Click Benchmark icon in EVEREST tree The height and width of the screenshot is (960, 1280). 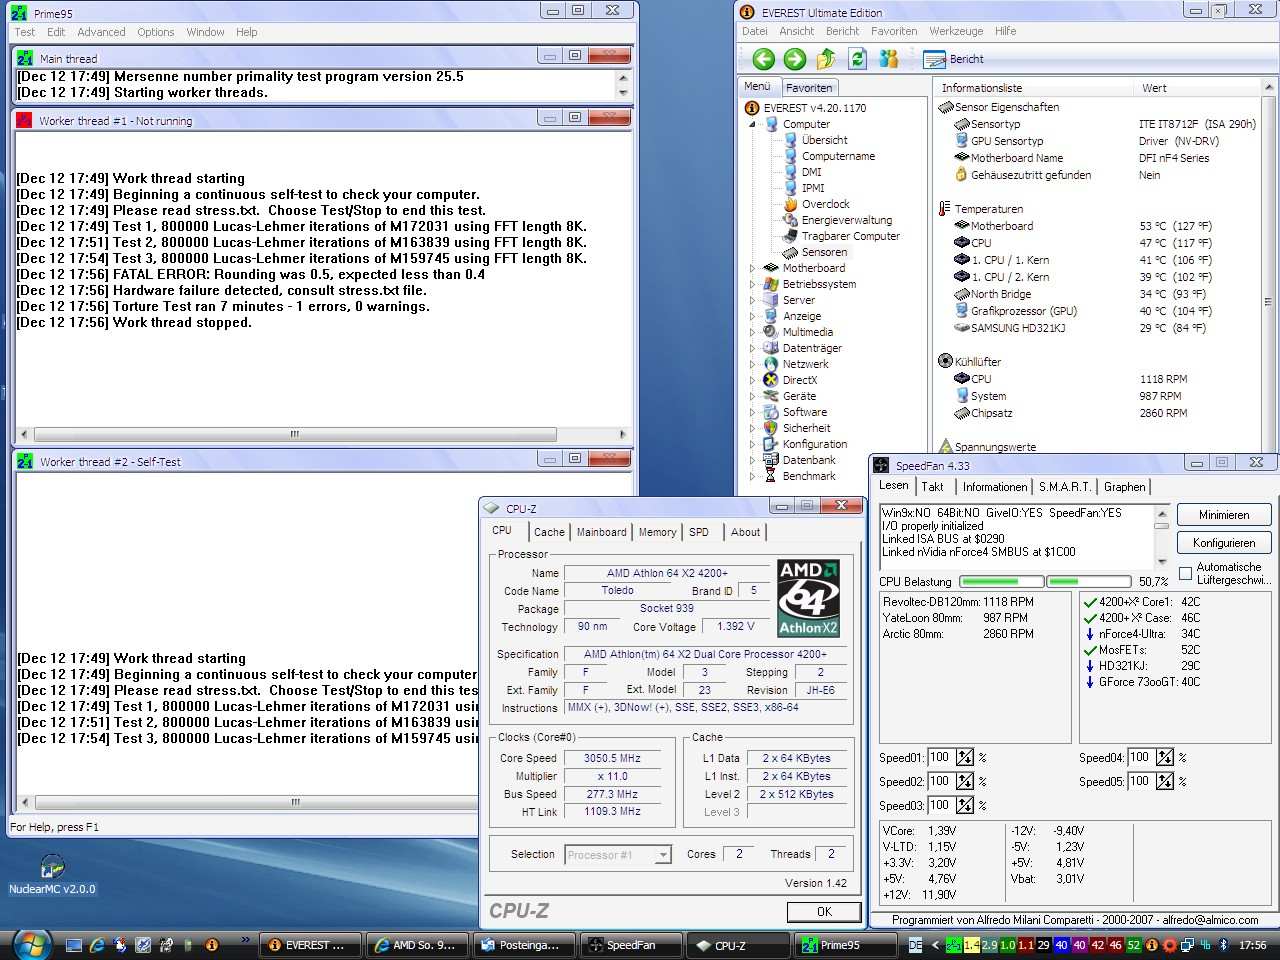tap(770, 476)
